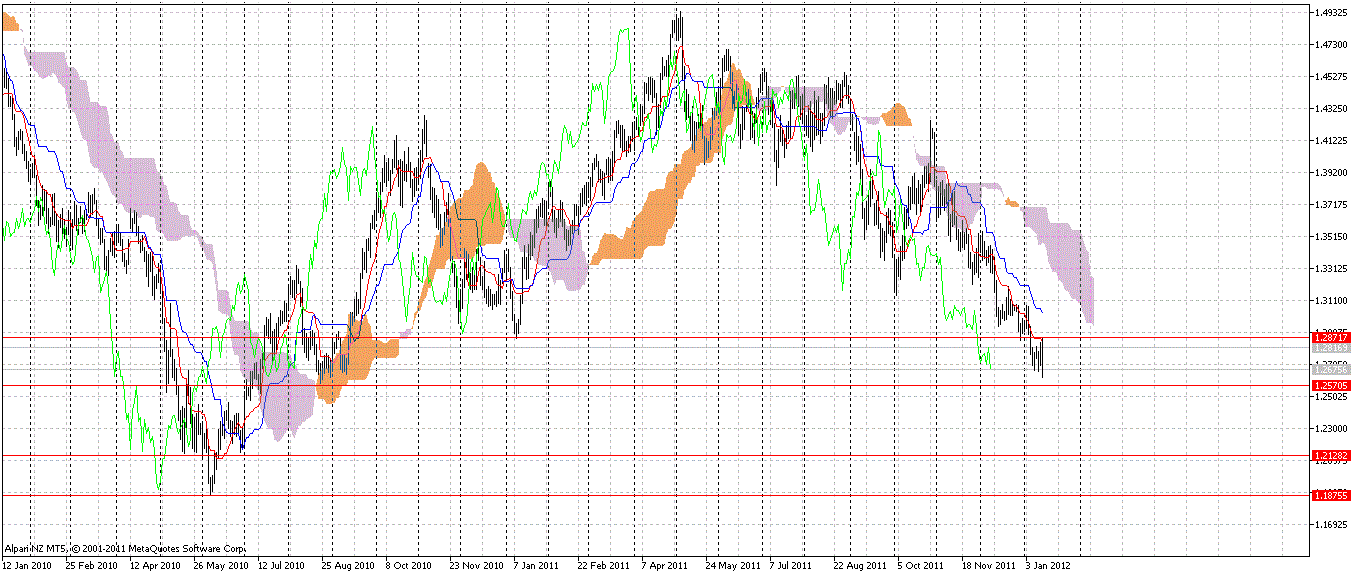Click the 7 Apr 2011 date label

point(665,565)
